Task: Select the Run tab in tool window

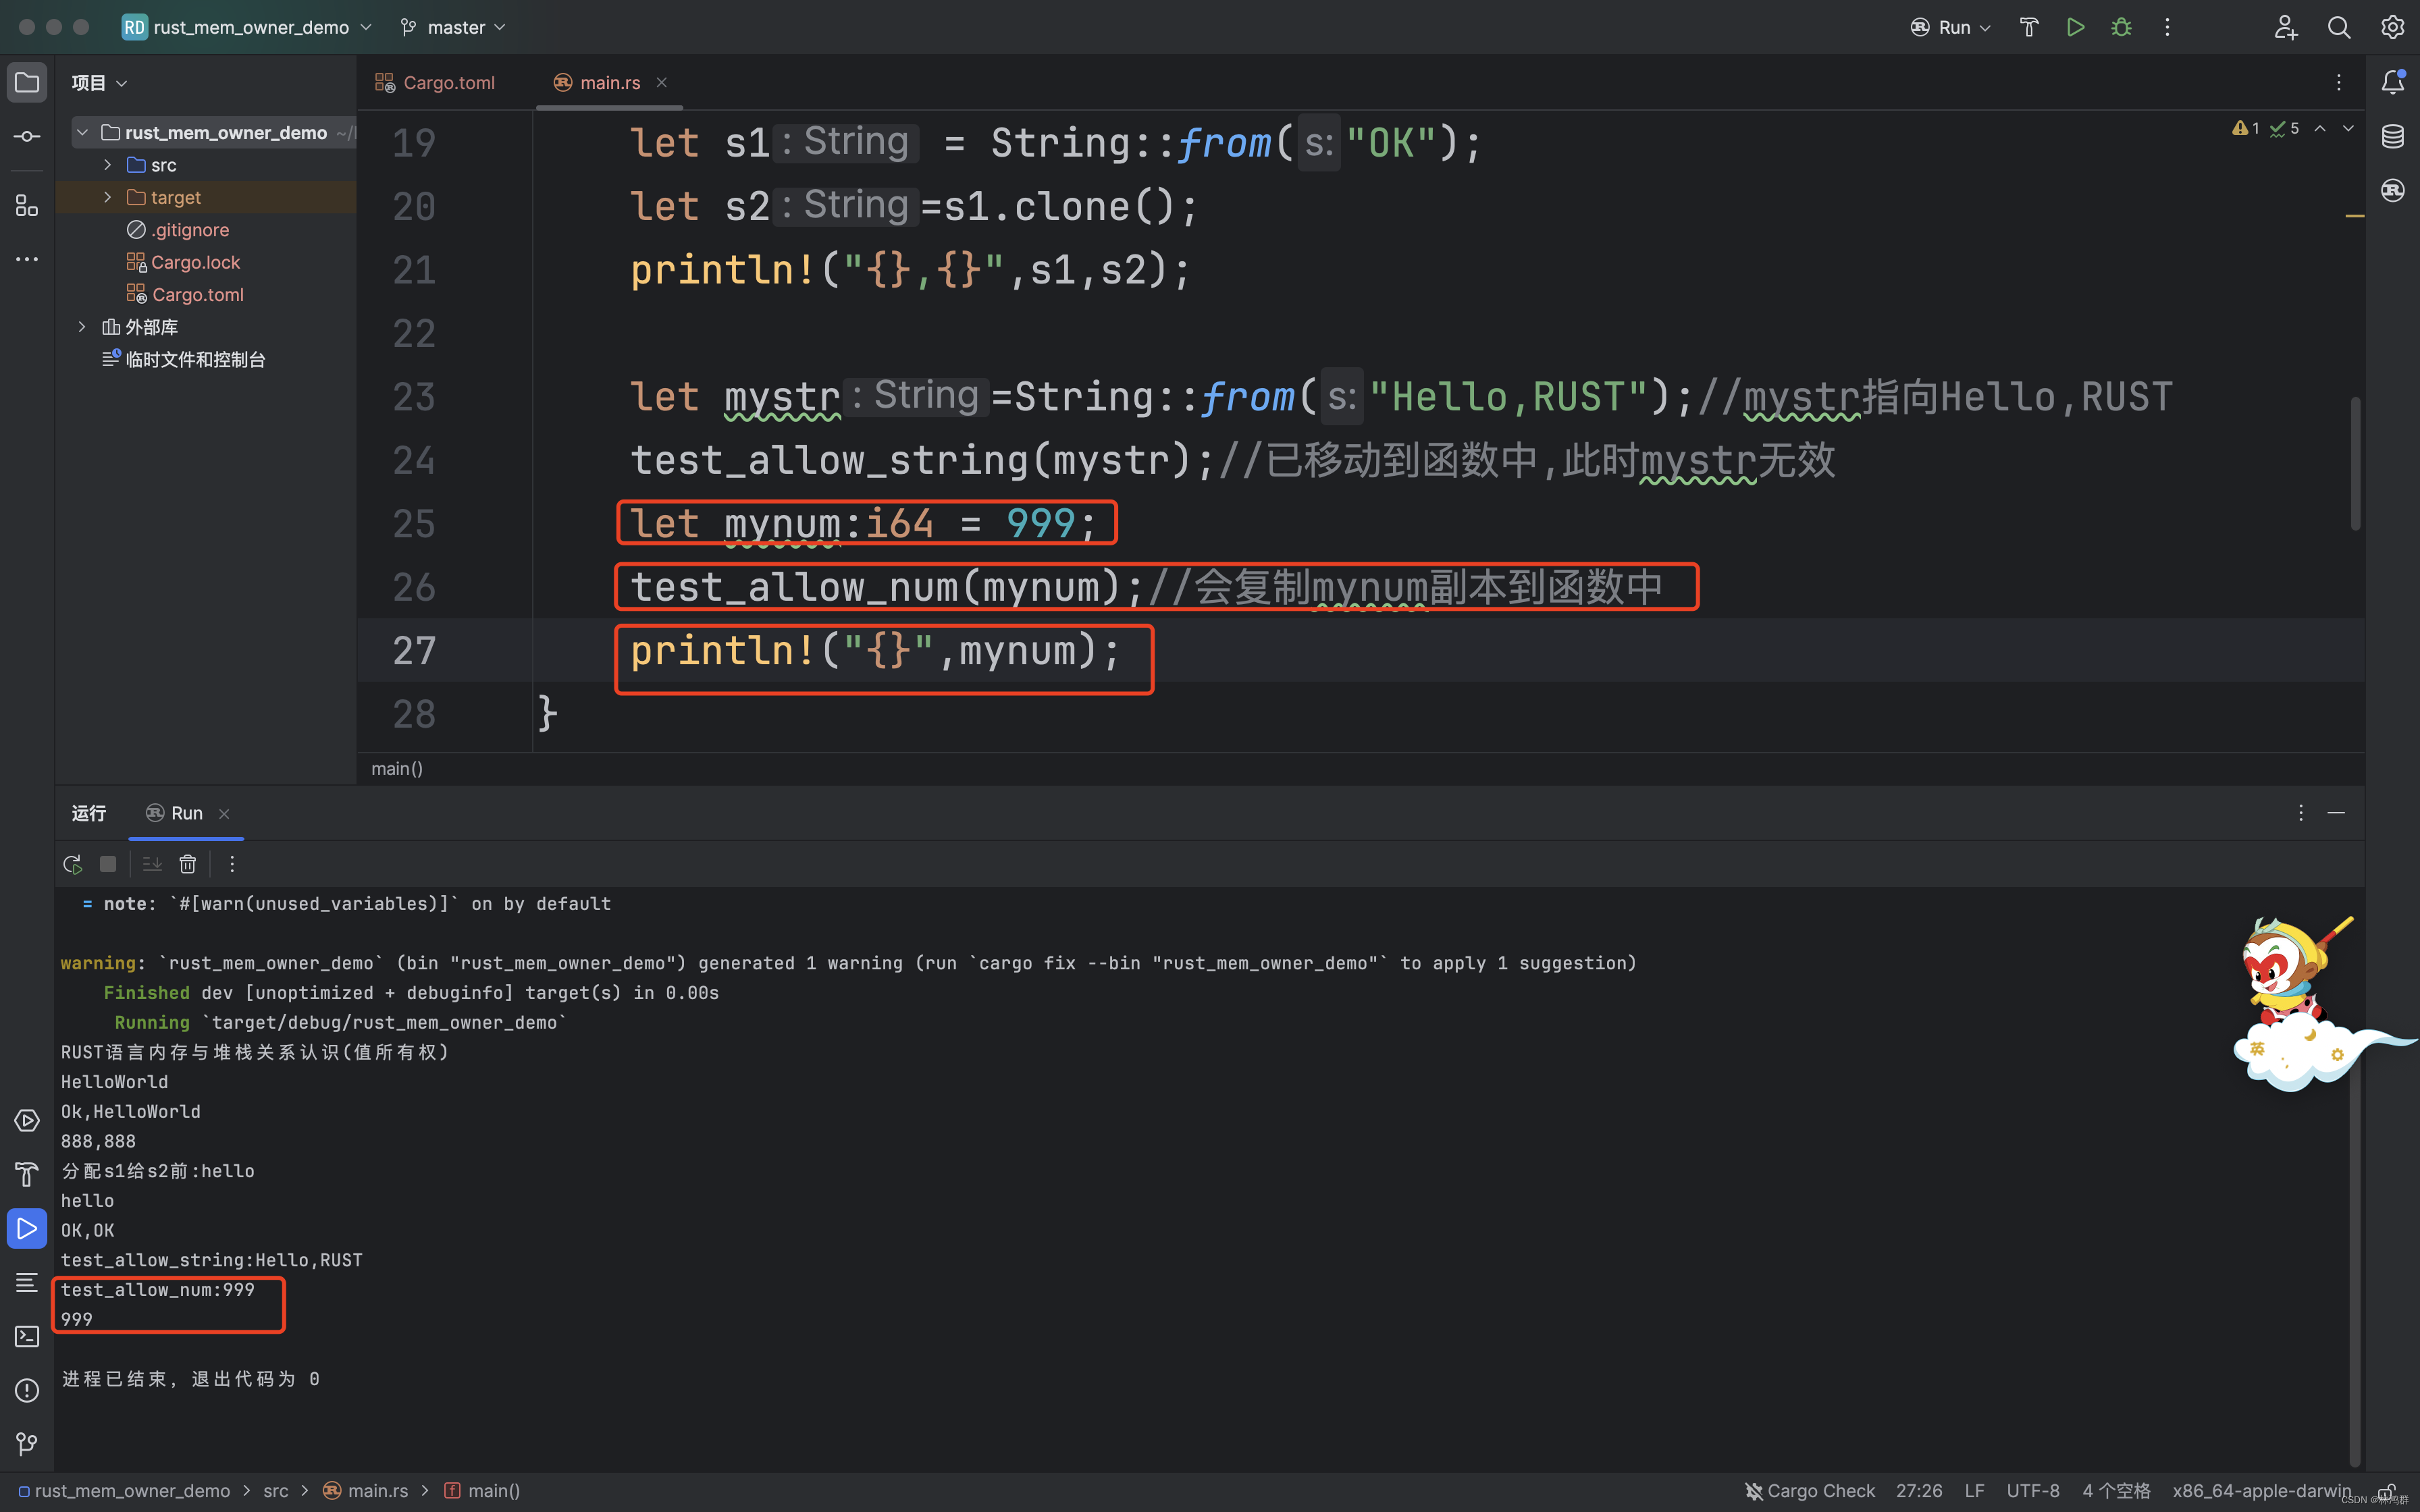Action: [x=184, y=813]
